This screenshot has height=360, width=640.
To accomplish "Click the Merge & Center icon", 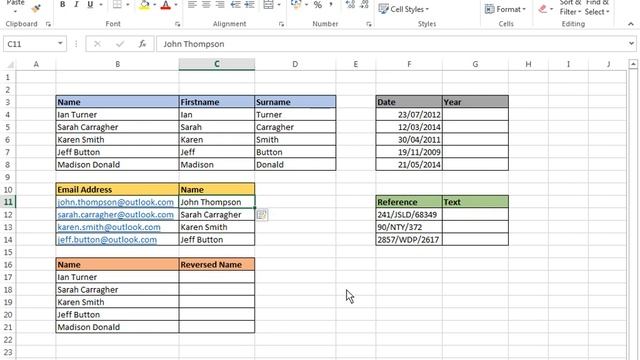I will [x=268, y=5].
